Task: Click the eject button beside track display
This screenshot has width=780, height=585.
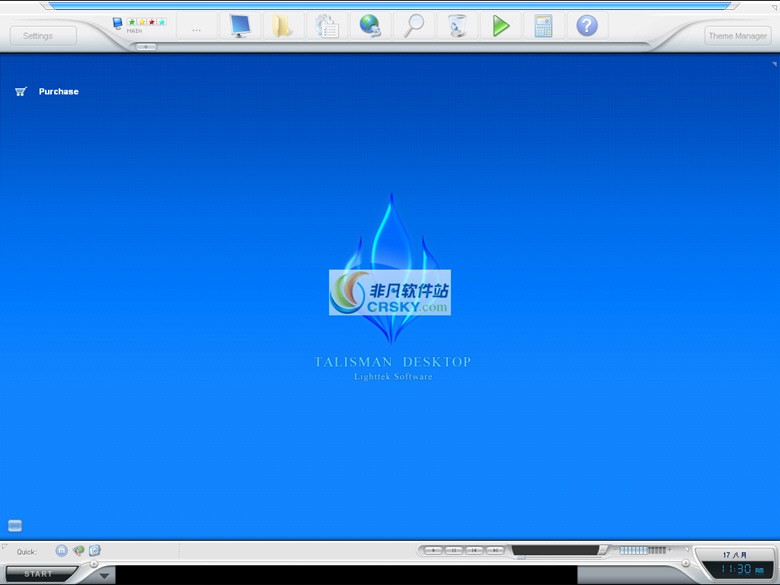Action: [603, 550]
